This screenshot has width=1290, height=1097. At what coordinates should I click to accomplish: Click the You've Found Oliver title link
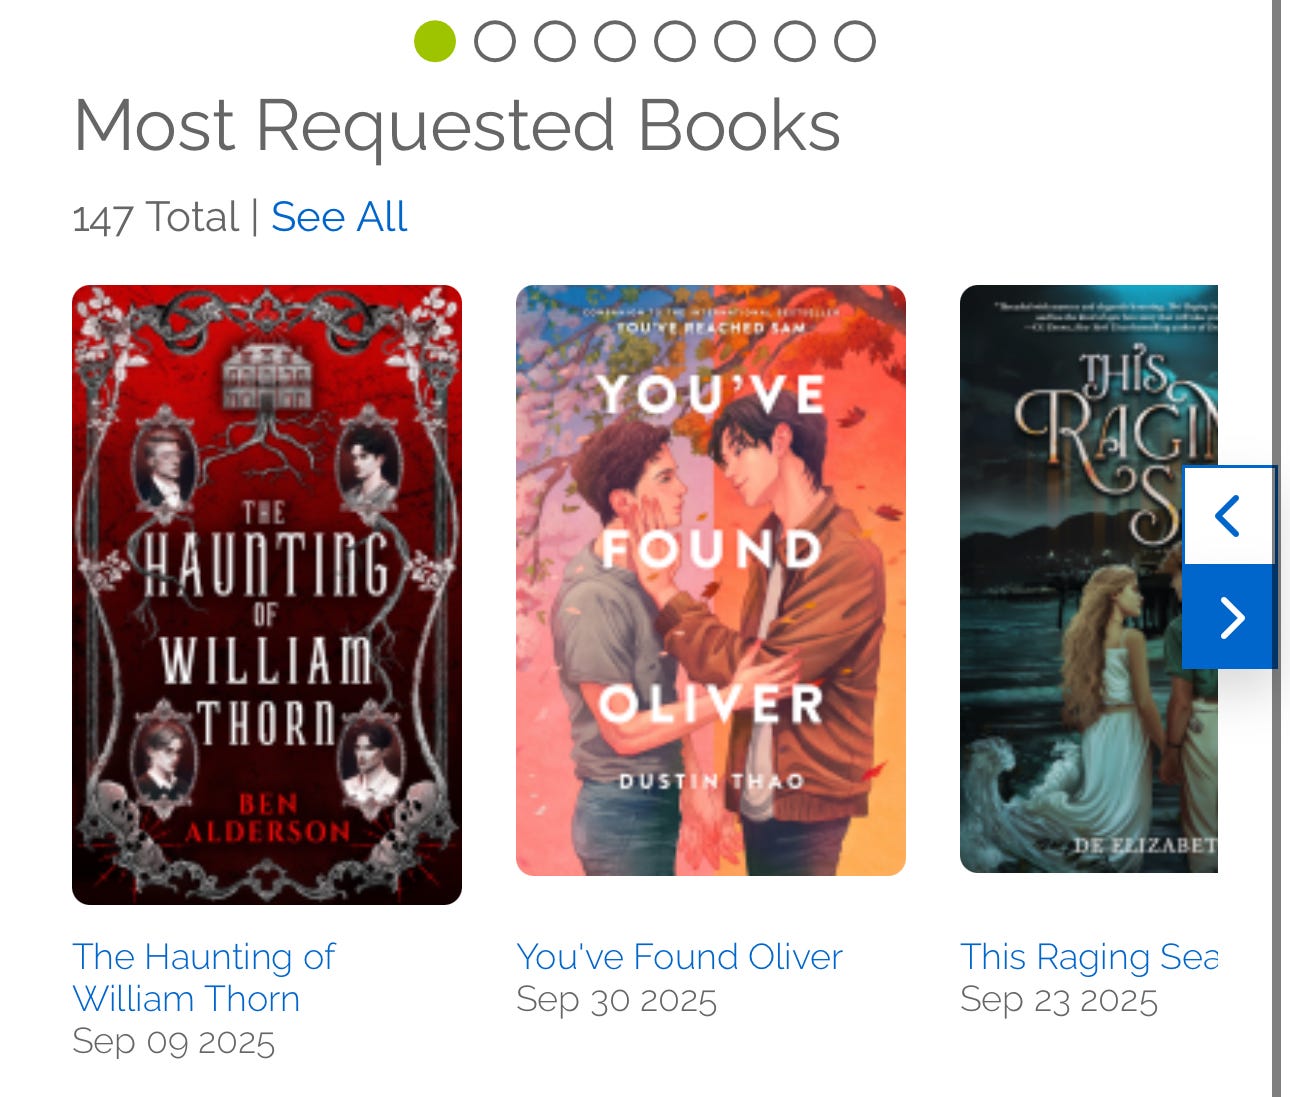coord(679,957)
